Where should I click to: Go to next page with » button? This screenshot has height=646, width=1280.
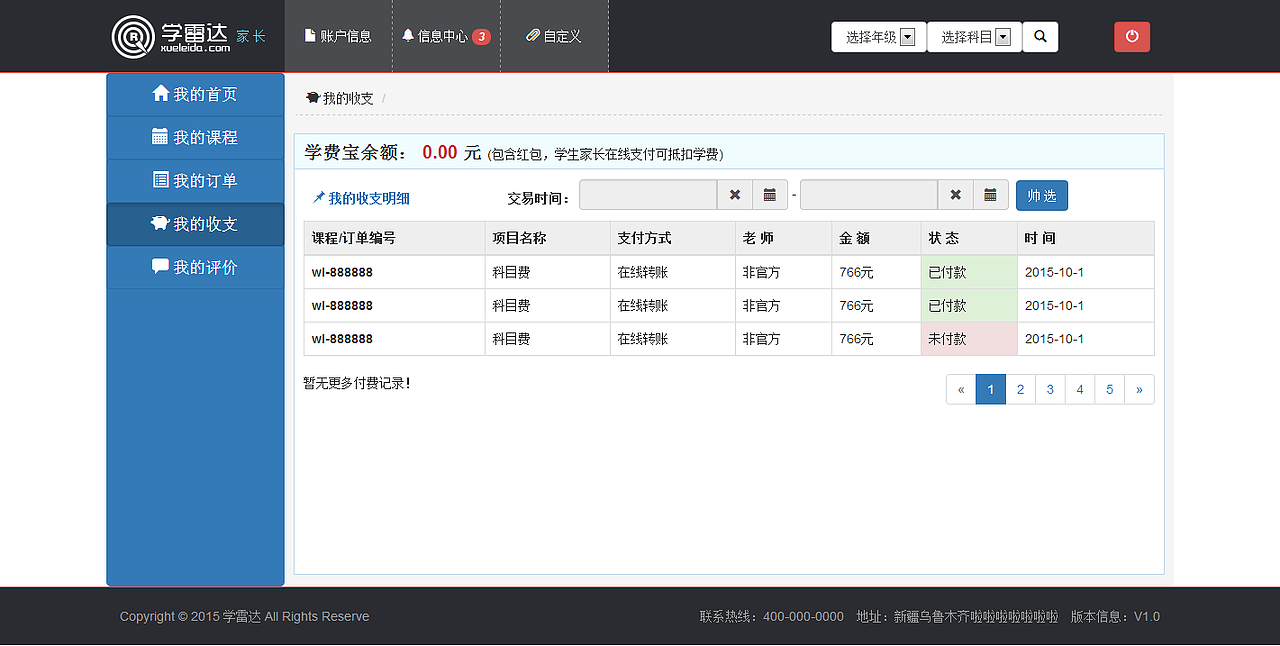(1139, 390)
